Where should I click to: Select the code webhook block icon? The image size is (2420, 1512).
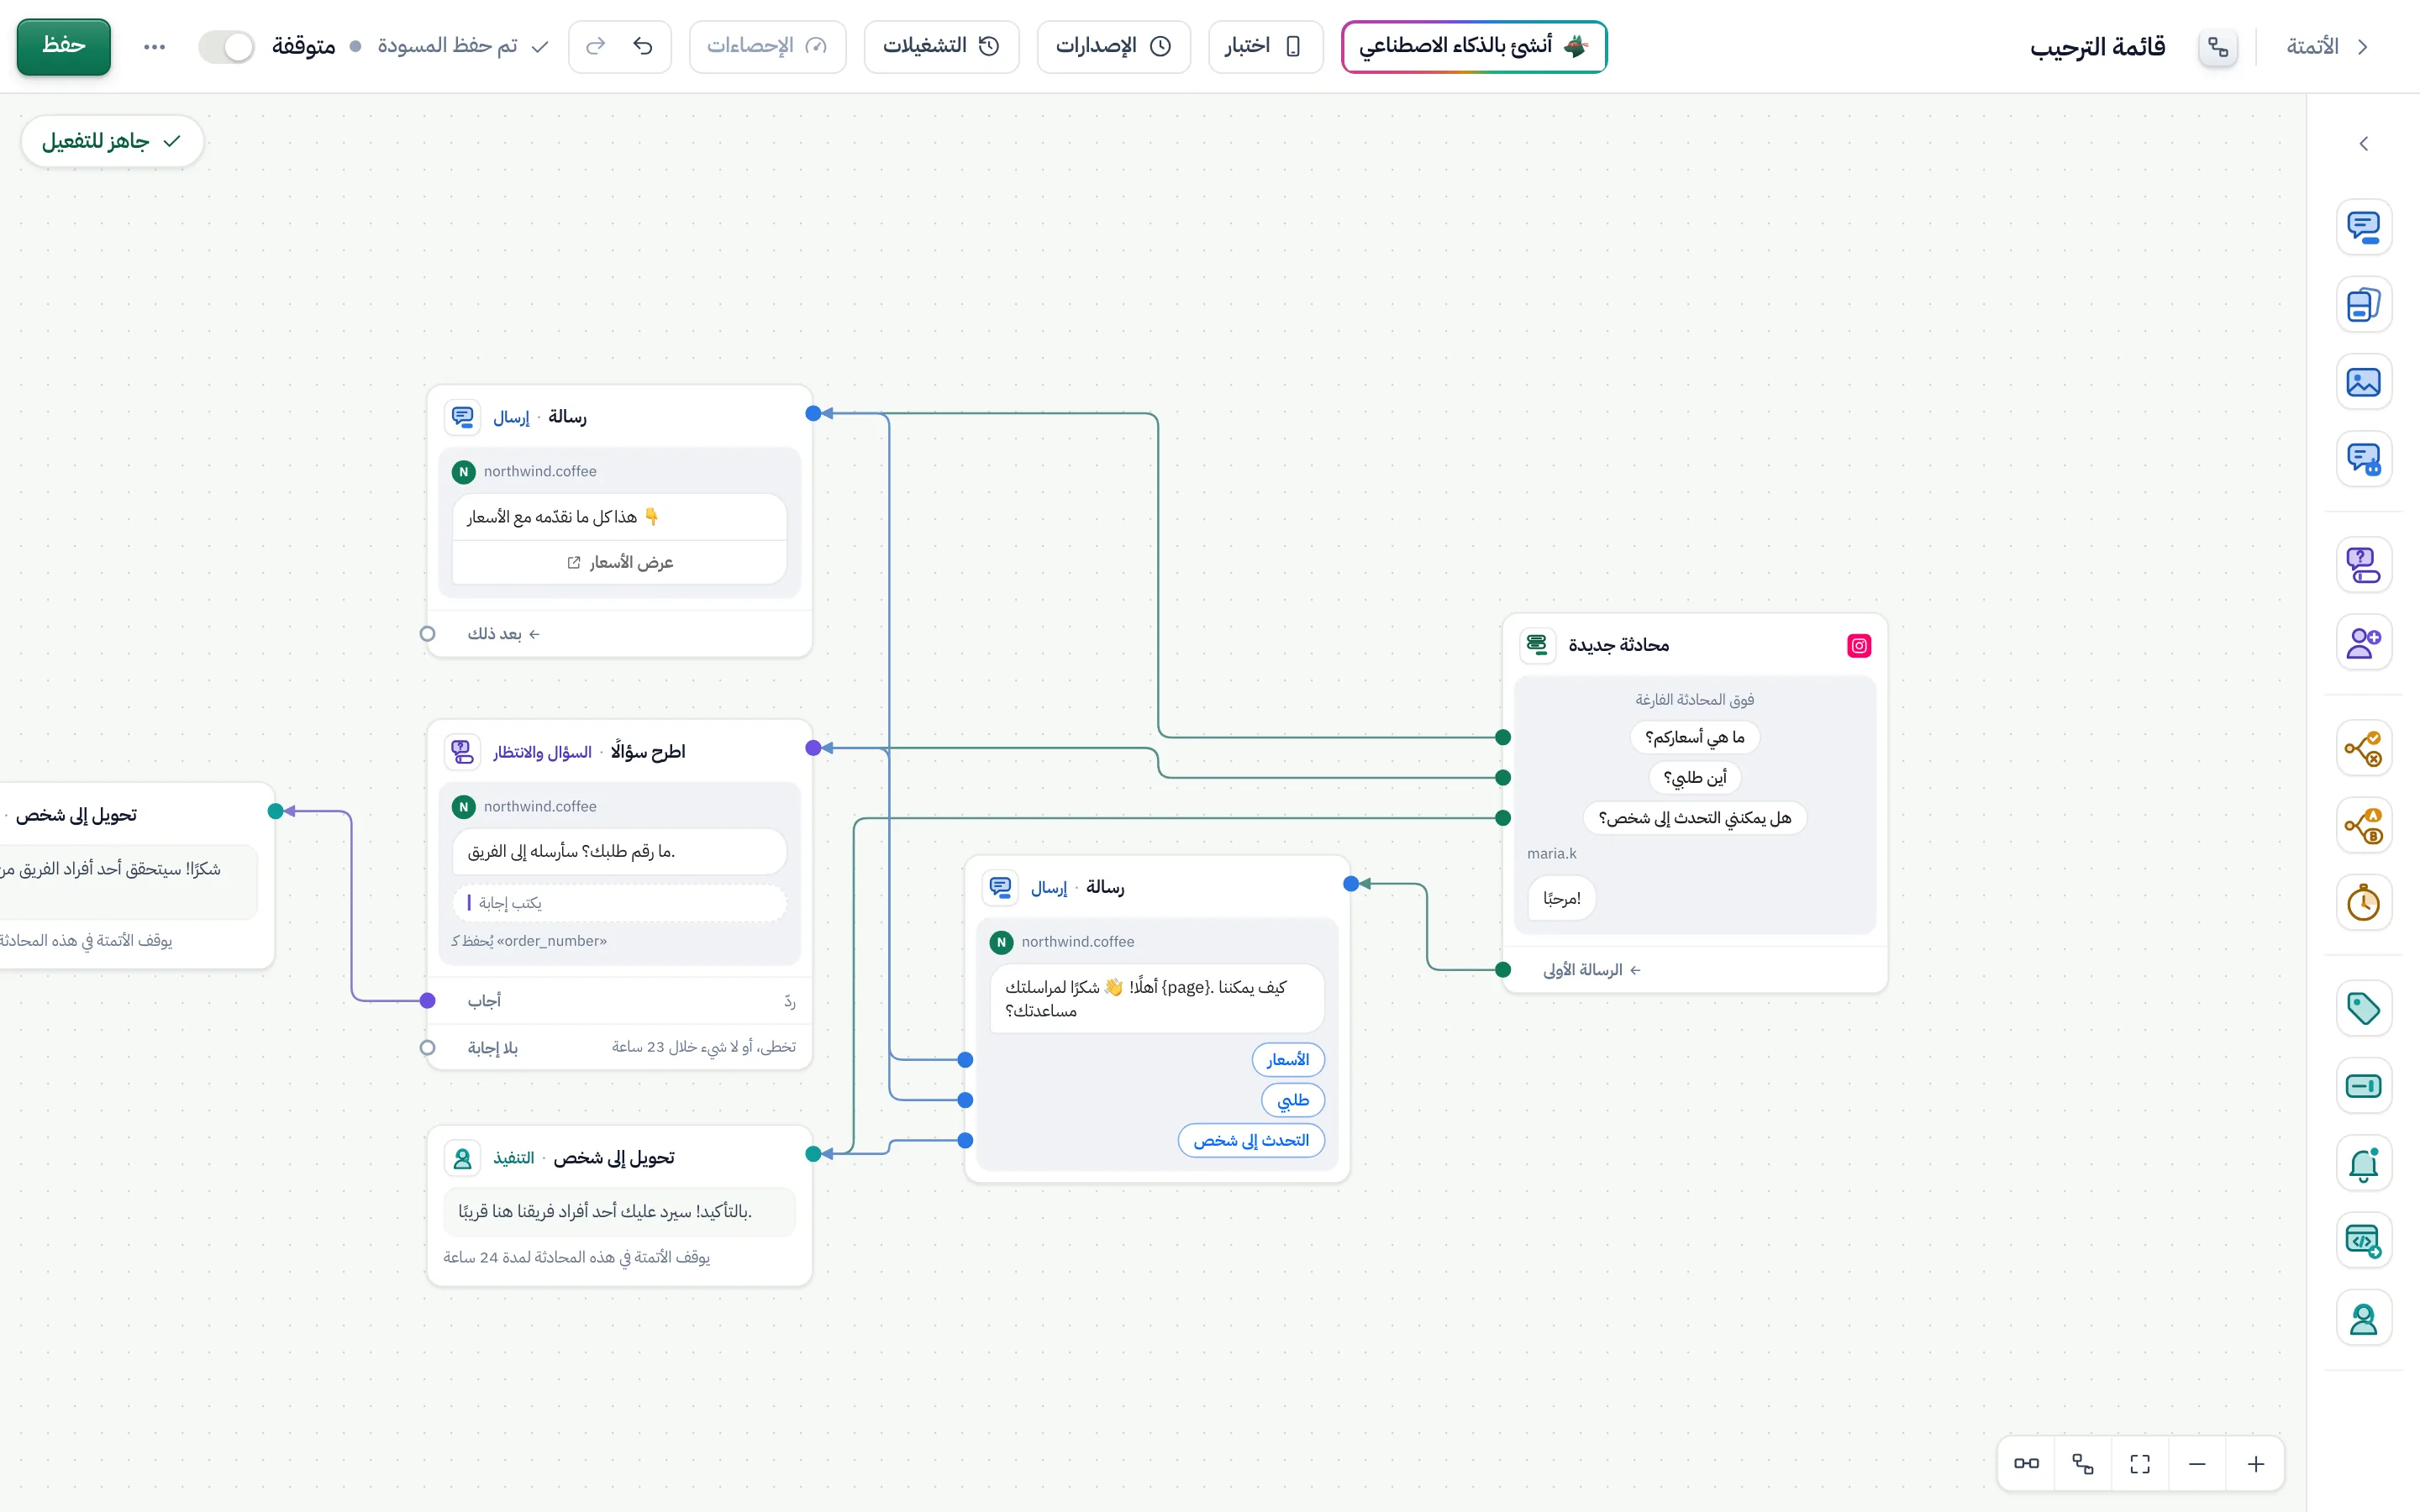[x=2364, y=1241]
